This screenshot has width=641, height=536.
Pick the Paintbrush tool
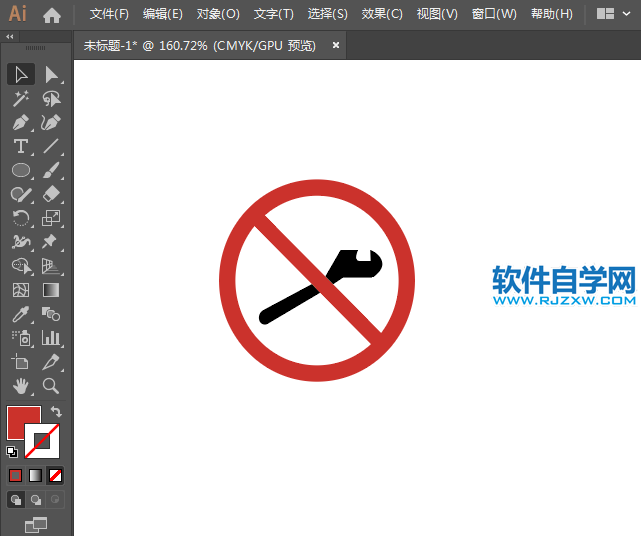point(51,170)
